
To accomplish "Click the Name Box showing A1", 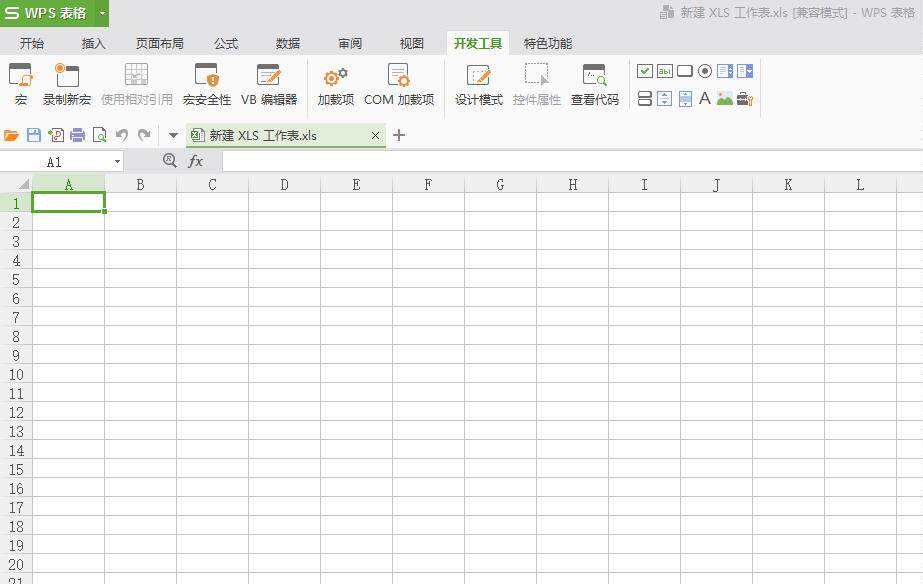I will pyautogui.click(x=56, y=162).
